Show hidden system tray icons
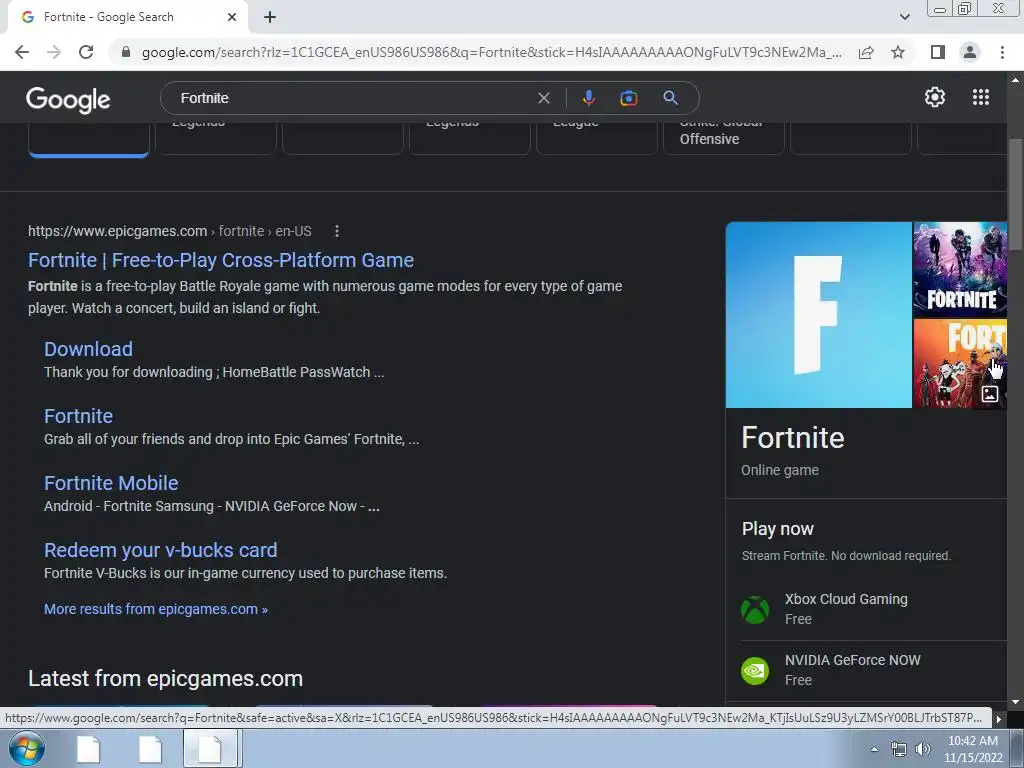 (x=874, y=749)
